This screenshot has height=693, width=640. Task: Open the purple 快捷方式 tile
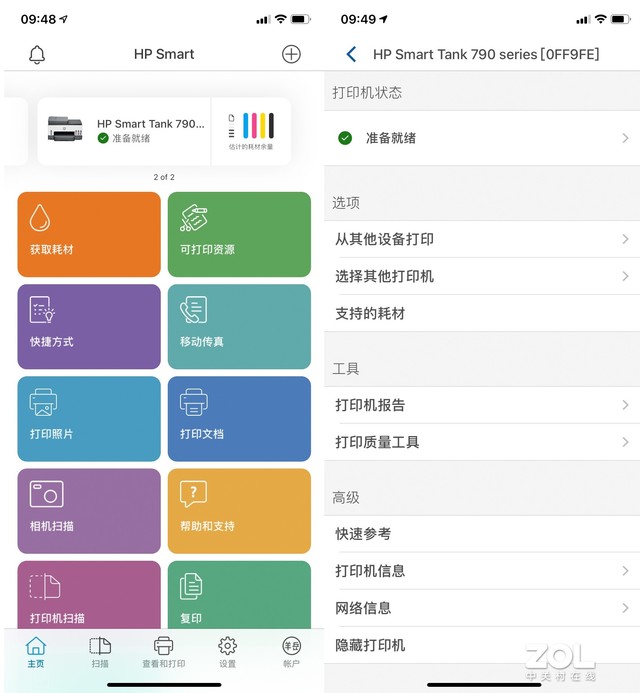click(x=89, y=327)
